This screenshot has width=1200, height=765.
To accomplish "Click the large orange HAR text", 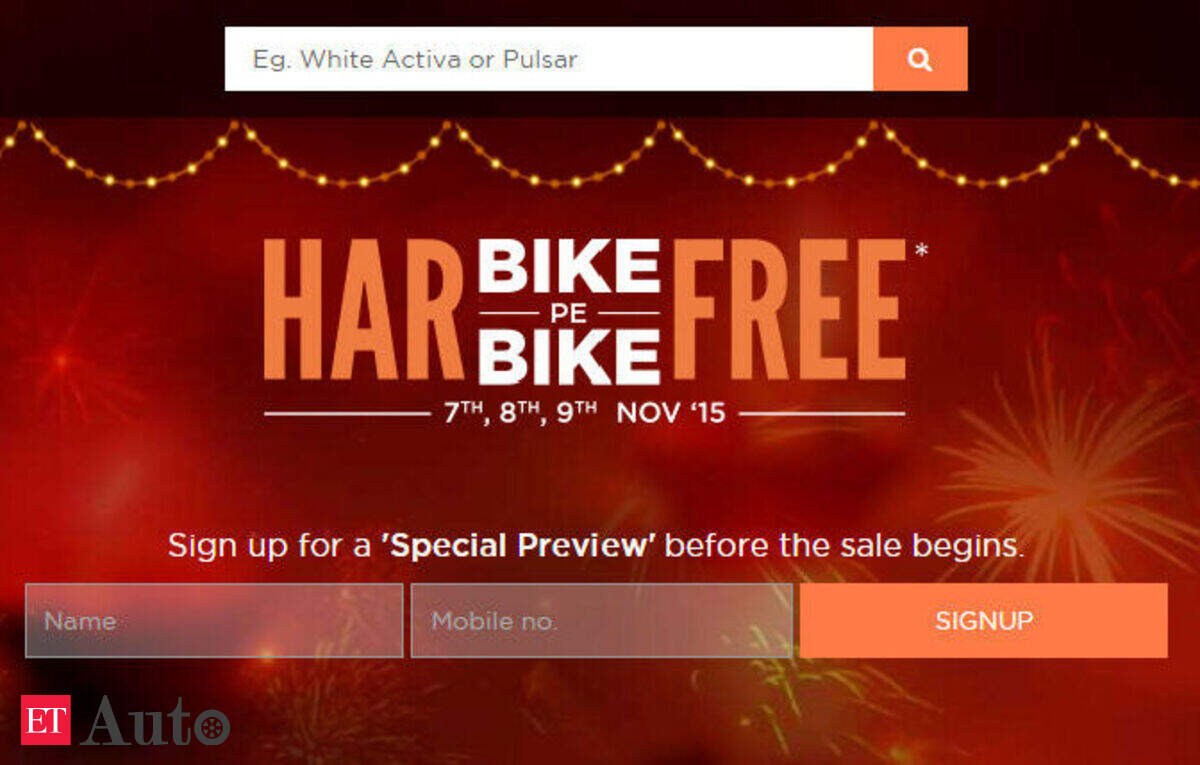I will 364,310.
